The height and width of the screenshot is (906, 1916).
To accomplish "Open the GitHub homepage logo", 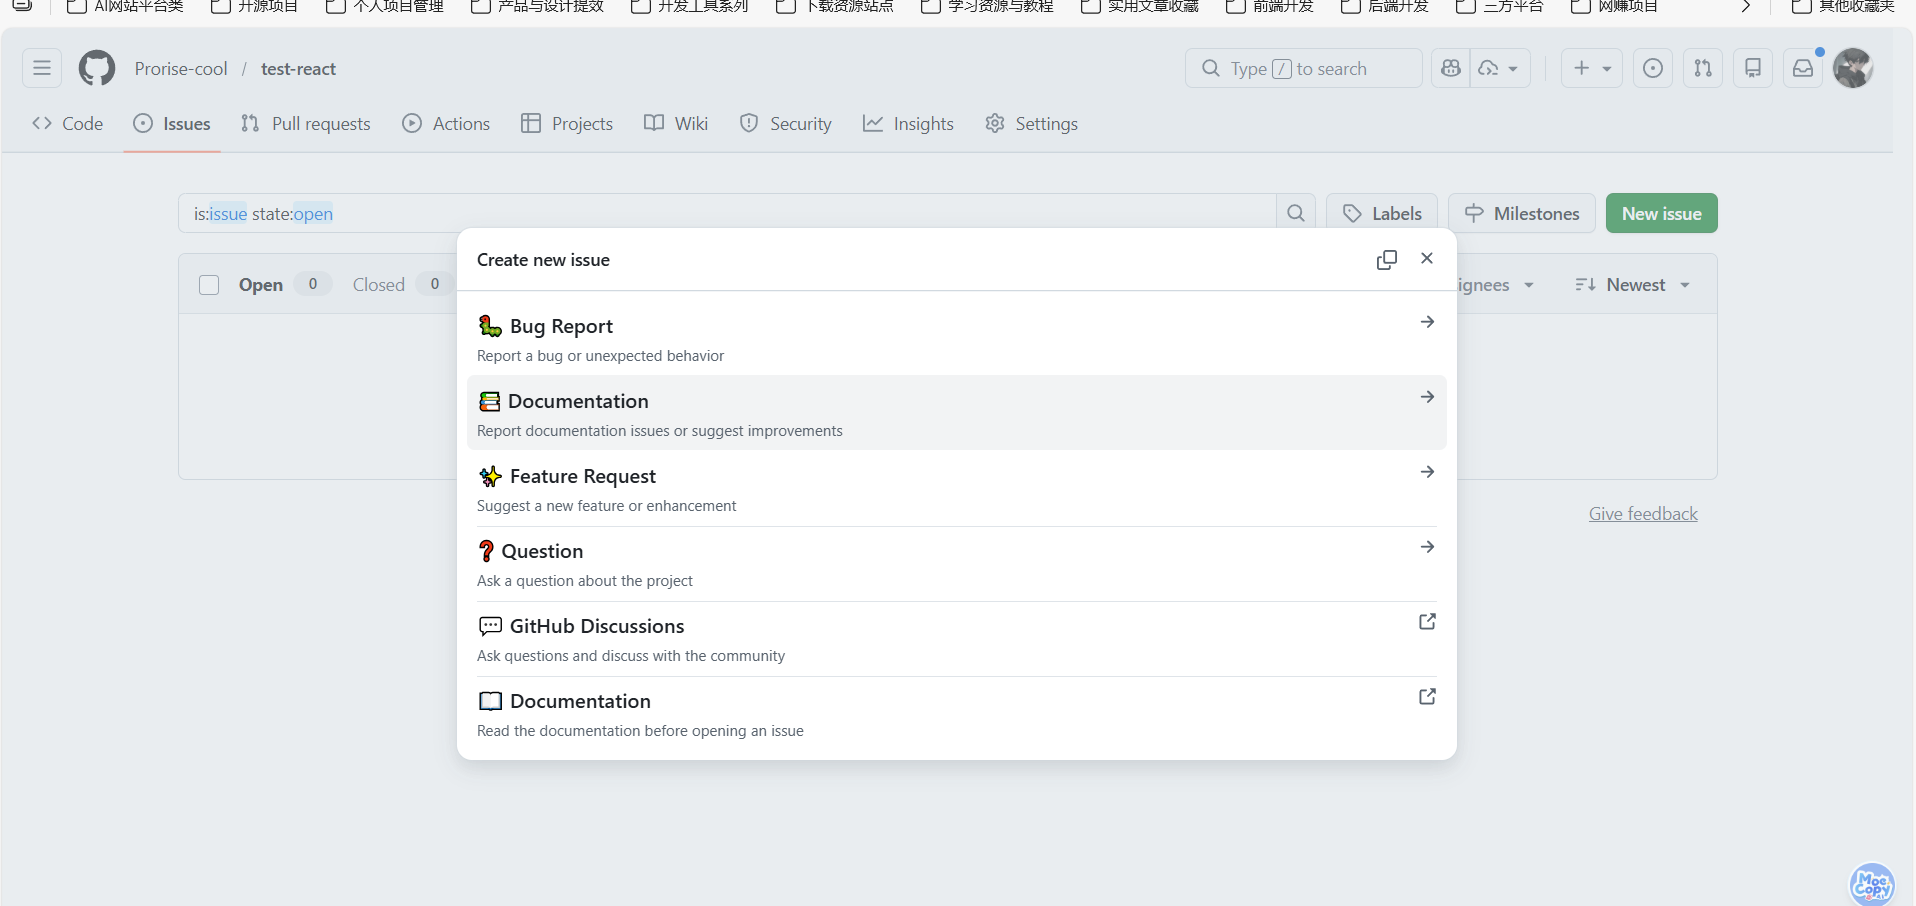I will coord(97,68).
